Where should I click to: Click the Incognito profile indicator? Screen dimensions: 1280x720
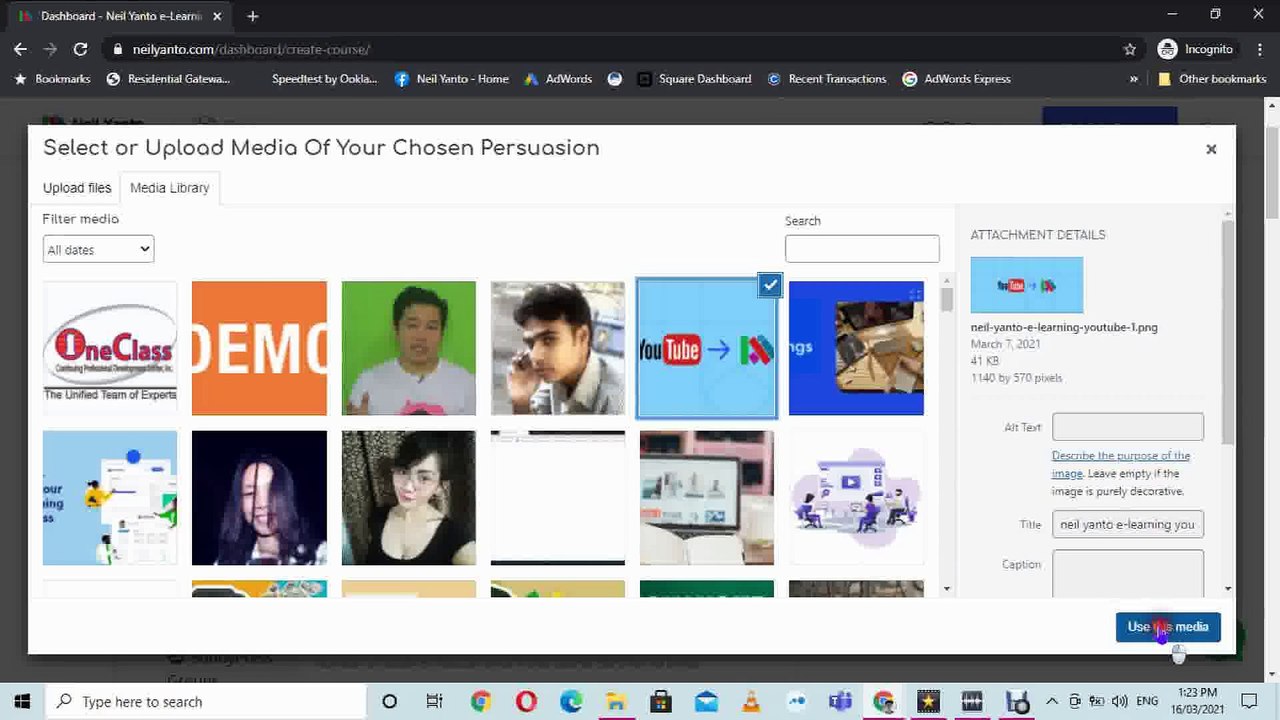[1195, 49]
